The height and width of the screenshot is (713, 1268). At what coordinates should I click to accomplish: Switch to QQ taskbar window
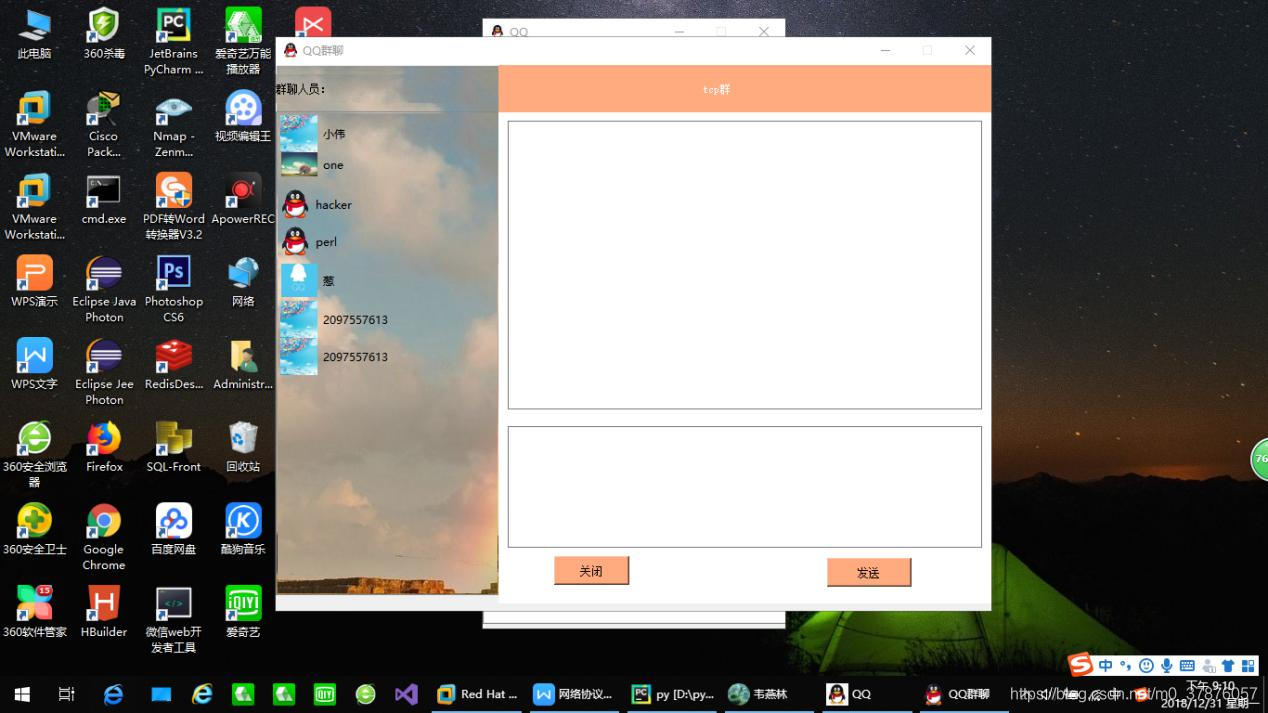866,693
